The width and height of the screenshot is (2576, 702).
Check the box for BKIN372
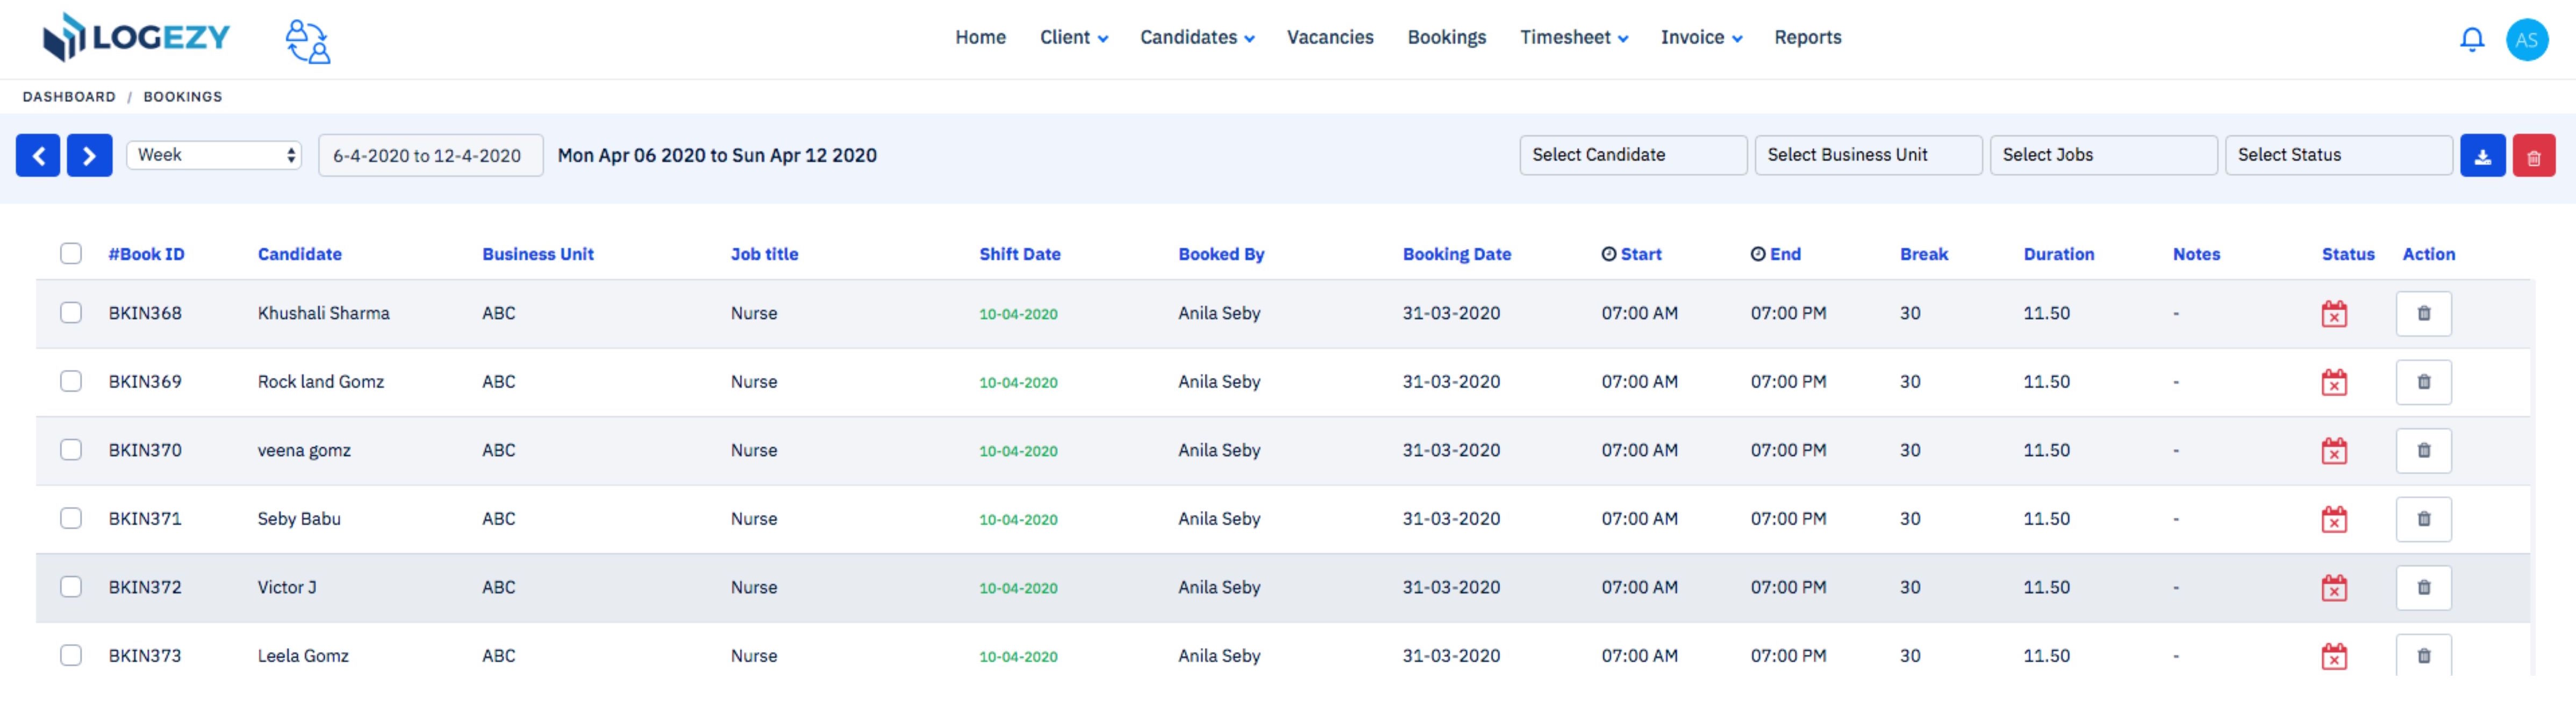pyautogui.click(x=71, y=586)
